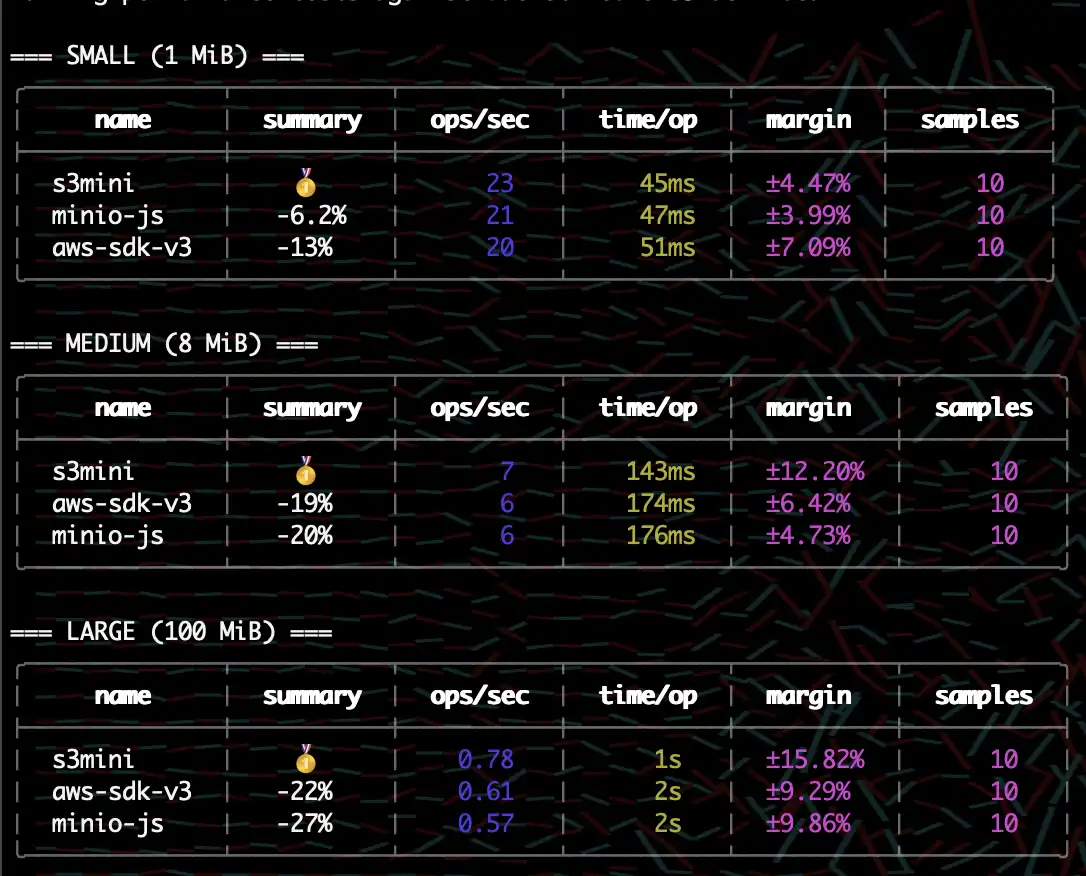Click the -6.2% summary value
This screenshot has height=876, width=1086.
click(311, 215)
